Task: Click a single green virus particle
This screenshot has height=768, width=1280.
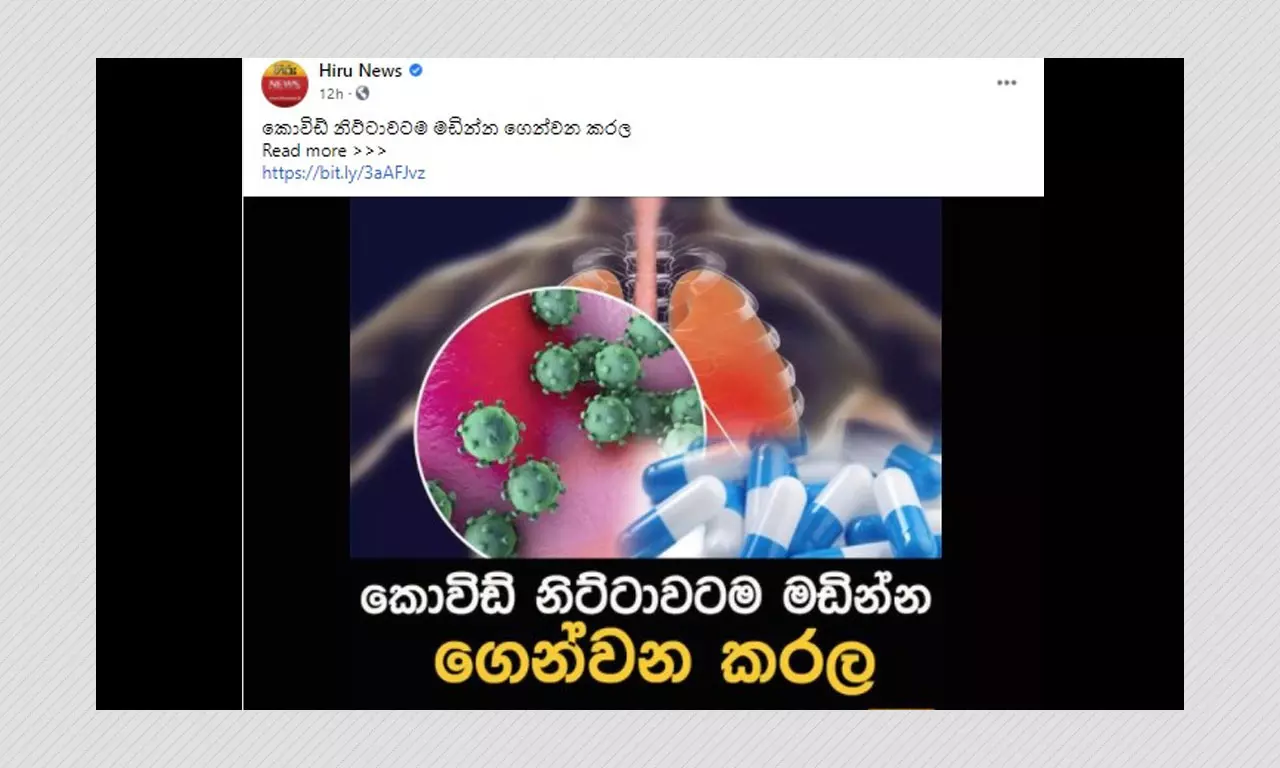Action: (x=489, y=433)
